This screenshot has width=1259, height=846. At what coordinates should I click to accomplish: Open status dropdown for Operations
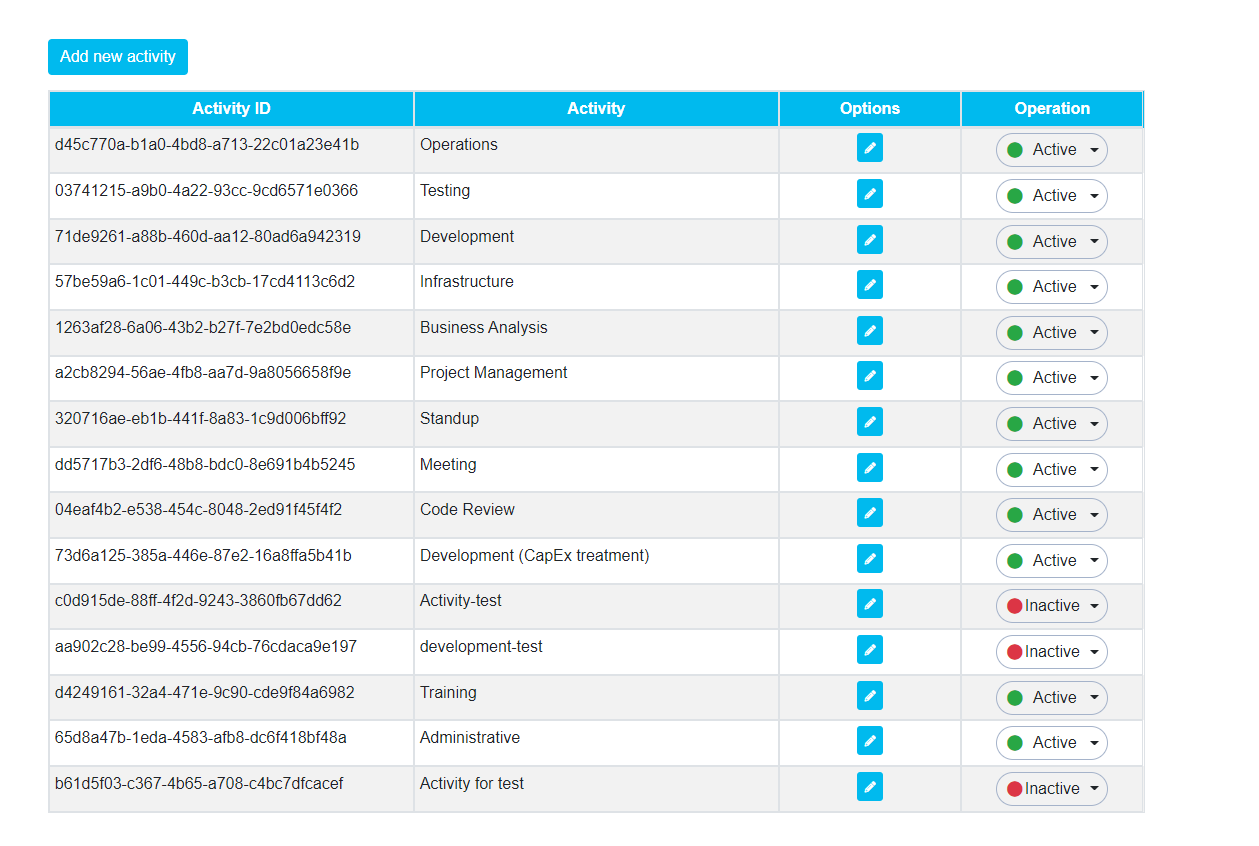[x=1052, y=150]
